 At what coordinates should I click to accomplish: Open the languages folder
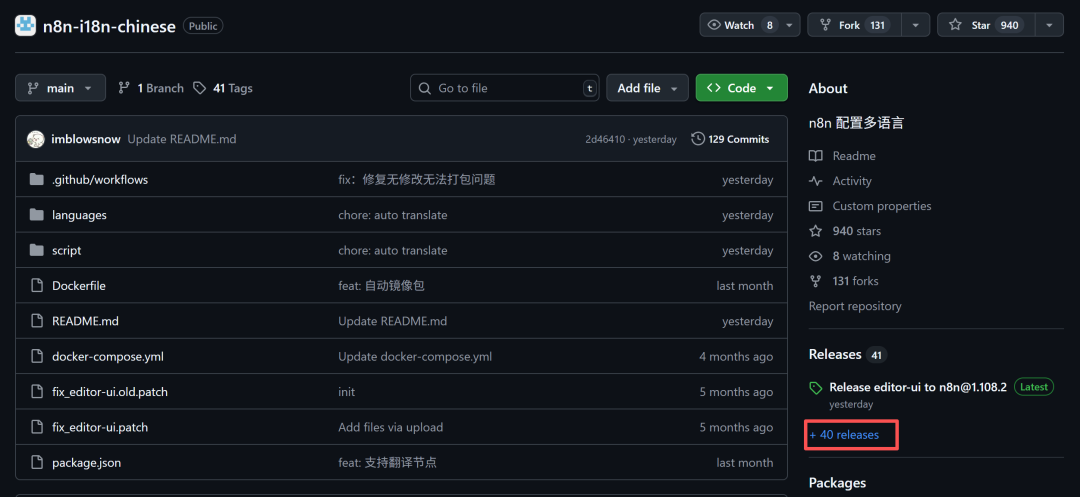click(79, 215)
